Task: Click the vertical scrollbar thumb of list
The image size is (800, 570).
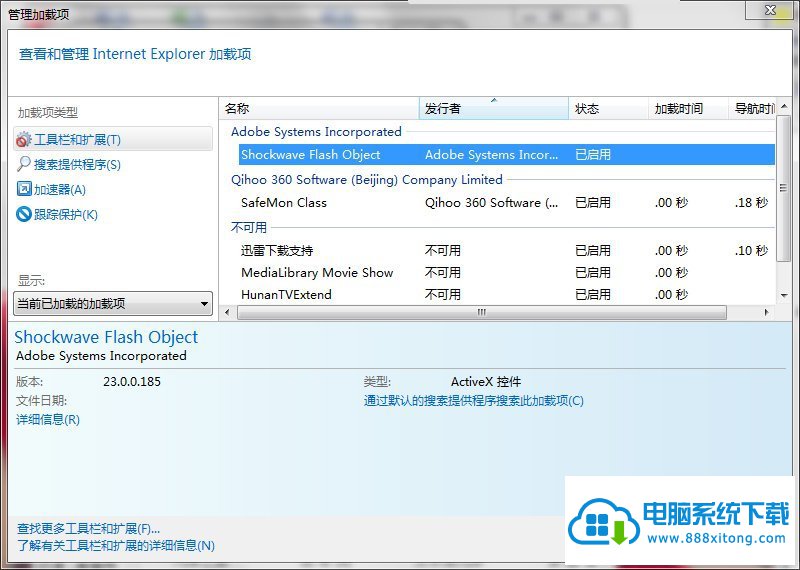Action: pos(784,188)
